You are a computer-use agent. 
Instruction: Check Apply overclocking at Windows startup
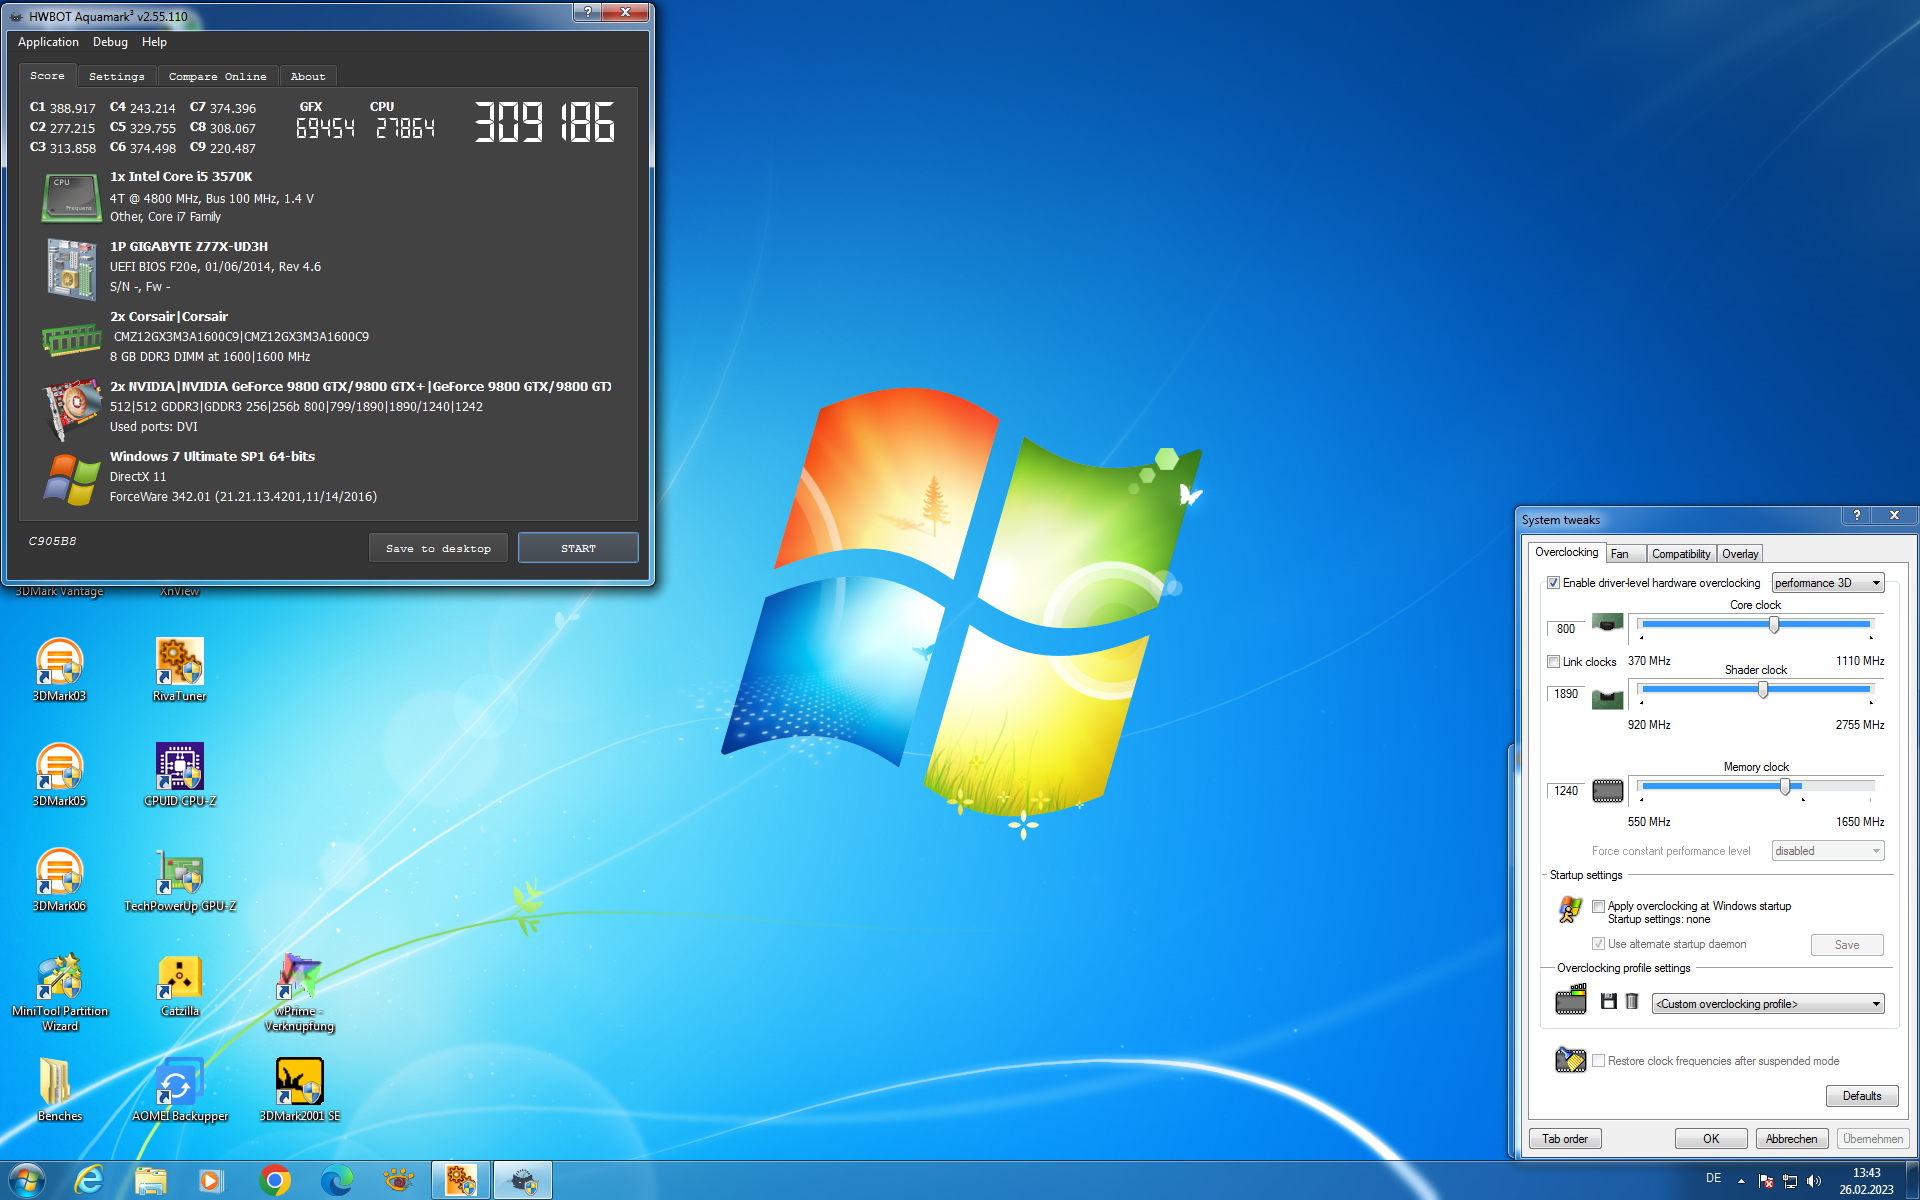point(1598,906)
